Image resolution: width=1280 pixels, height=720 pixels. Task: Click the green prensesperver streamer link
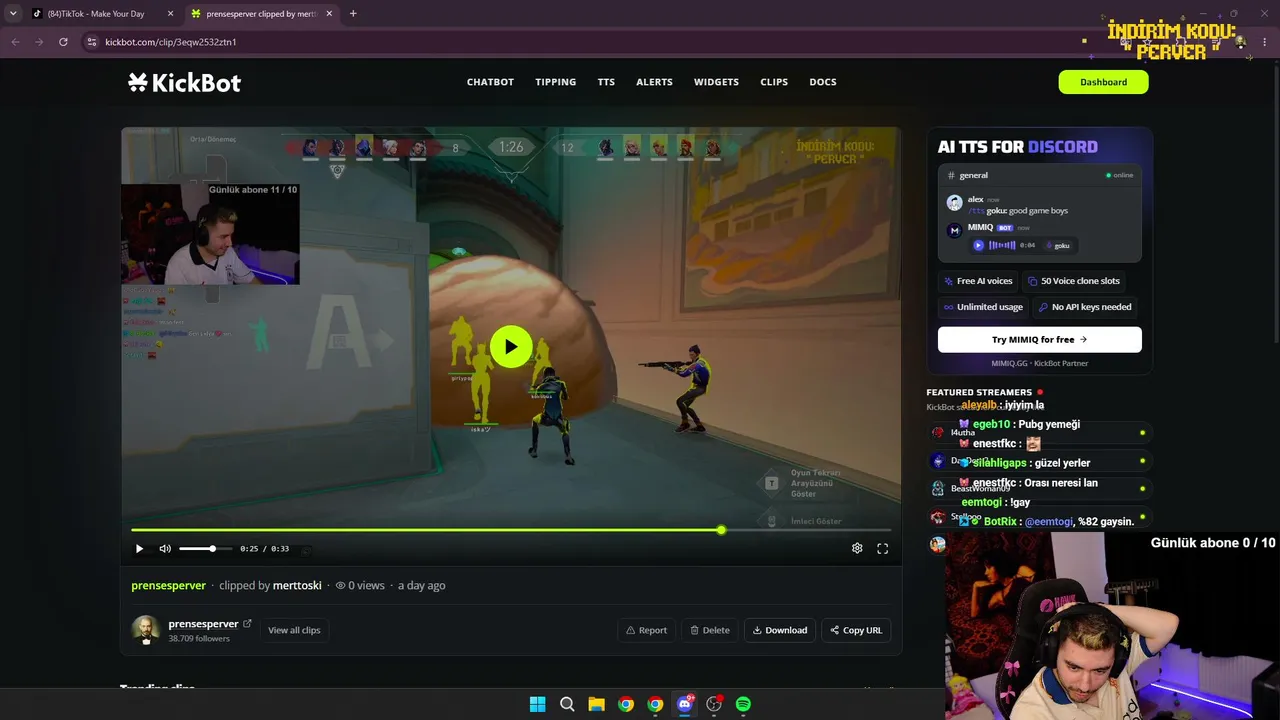pos(168,585)
